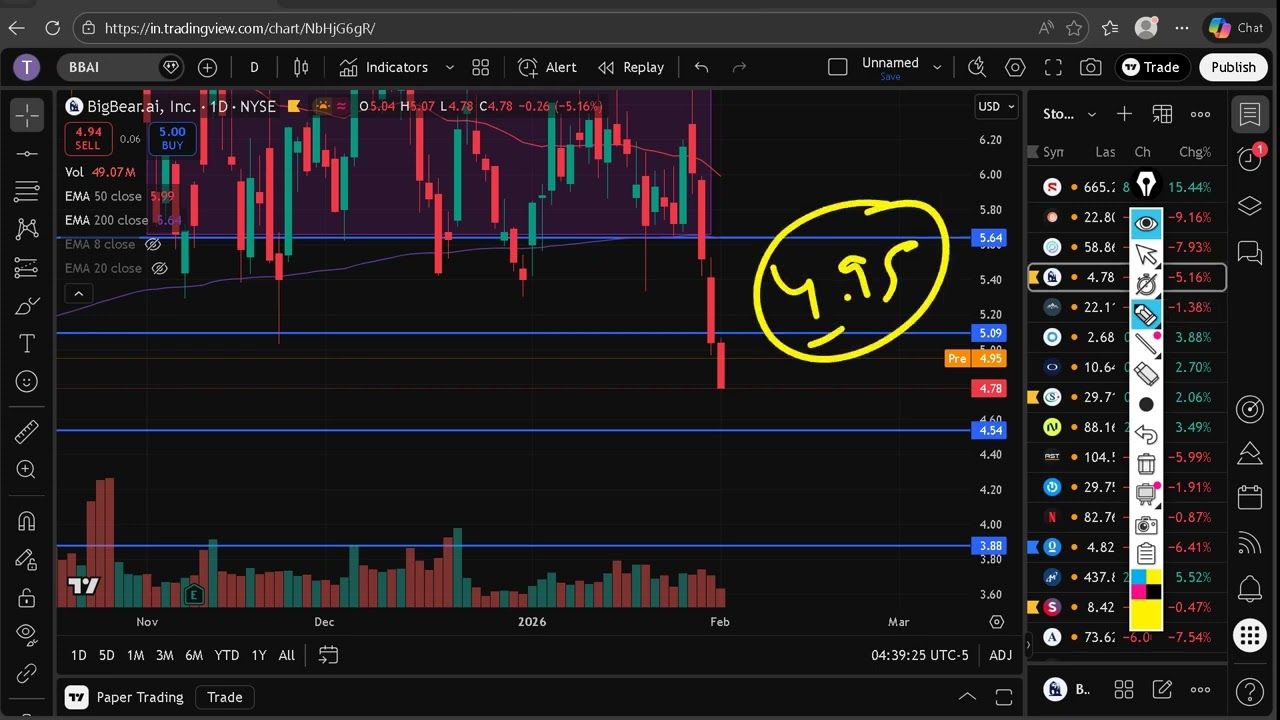Select the 5D date range
The width and height of the screenshot is (1280, 720).
click(106, 655)
